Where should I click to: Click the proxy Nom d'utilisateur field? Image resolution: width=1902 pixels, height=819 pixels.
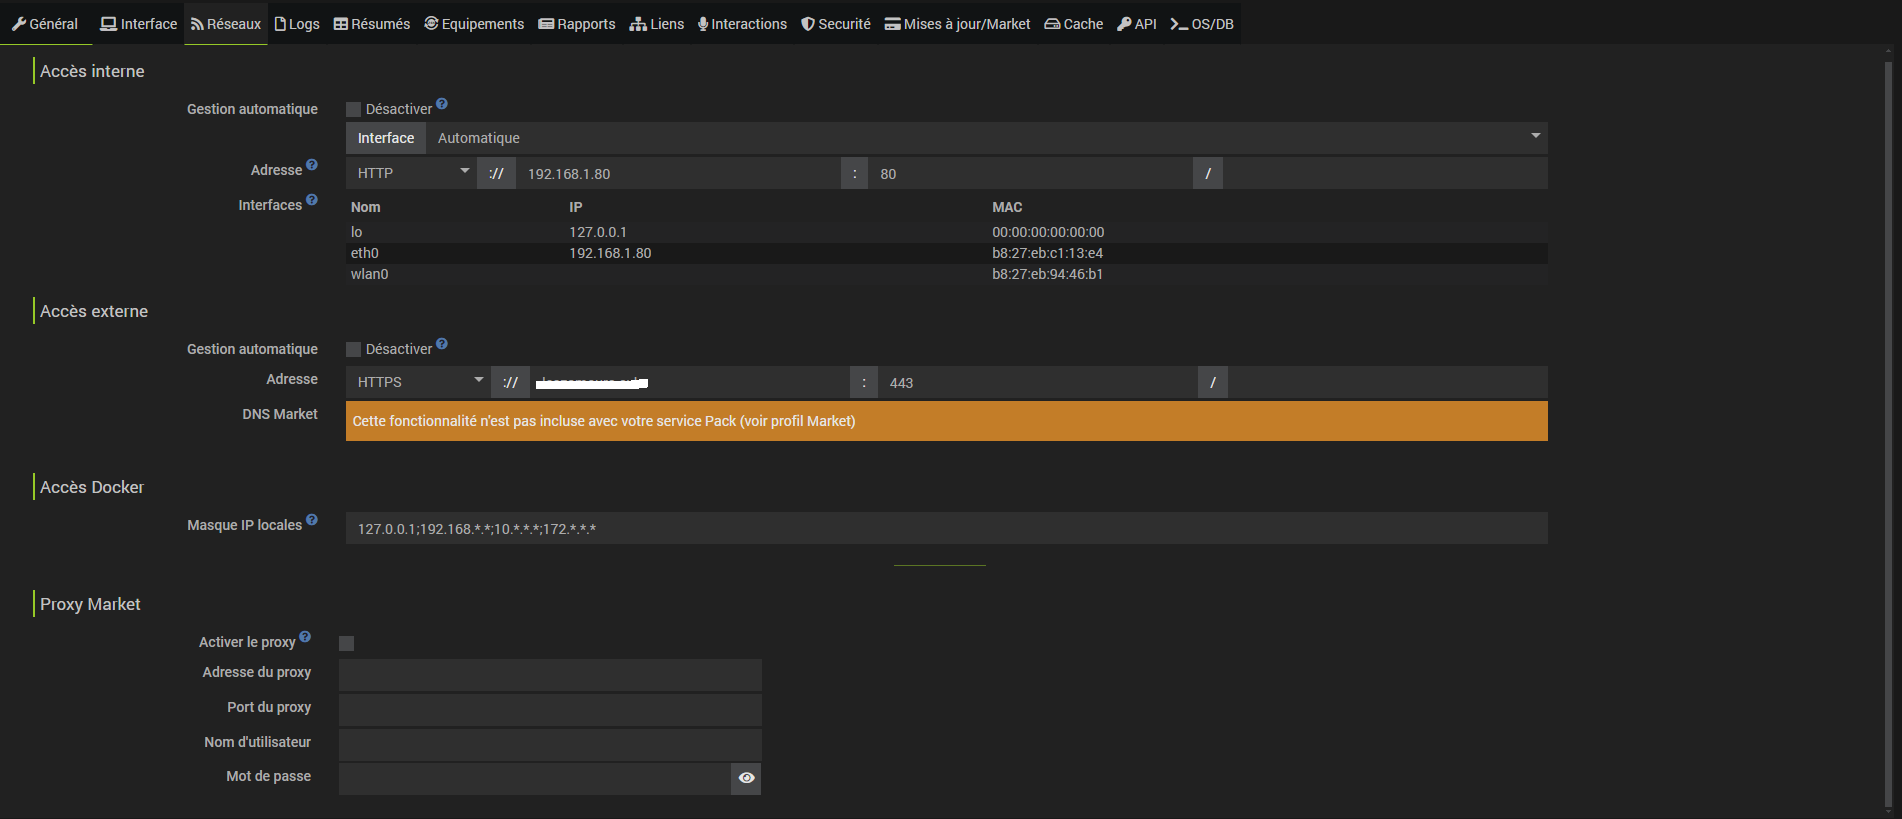(x=550, y=745)
